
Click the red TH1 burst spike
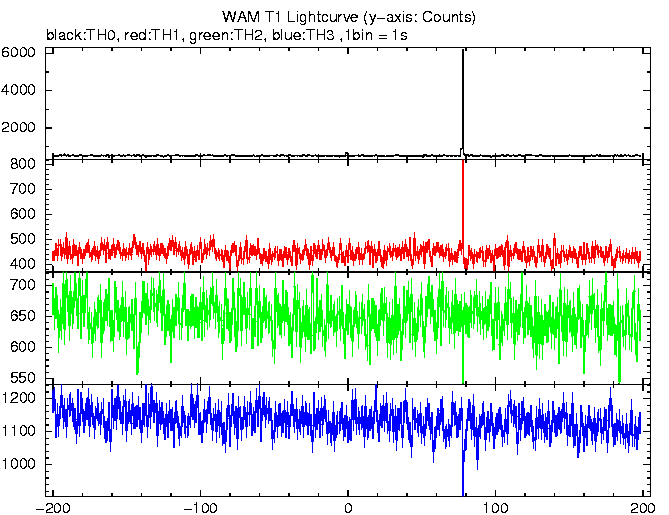(x=463, y=203)
